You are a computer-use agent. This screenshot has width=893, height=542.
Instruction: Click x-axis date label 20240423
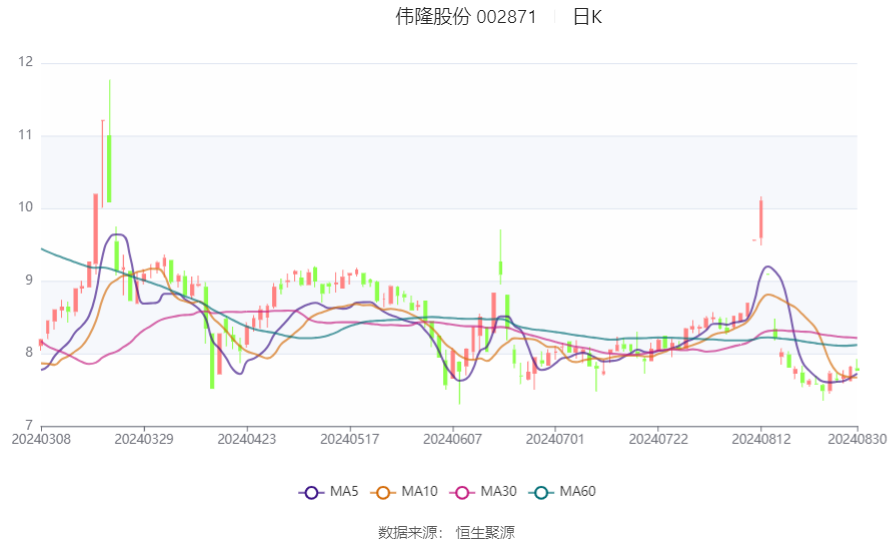247,440
